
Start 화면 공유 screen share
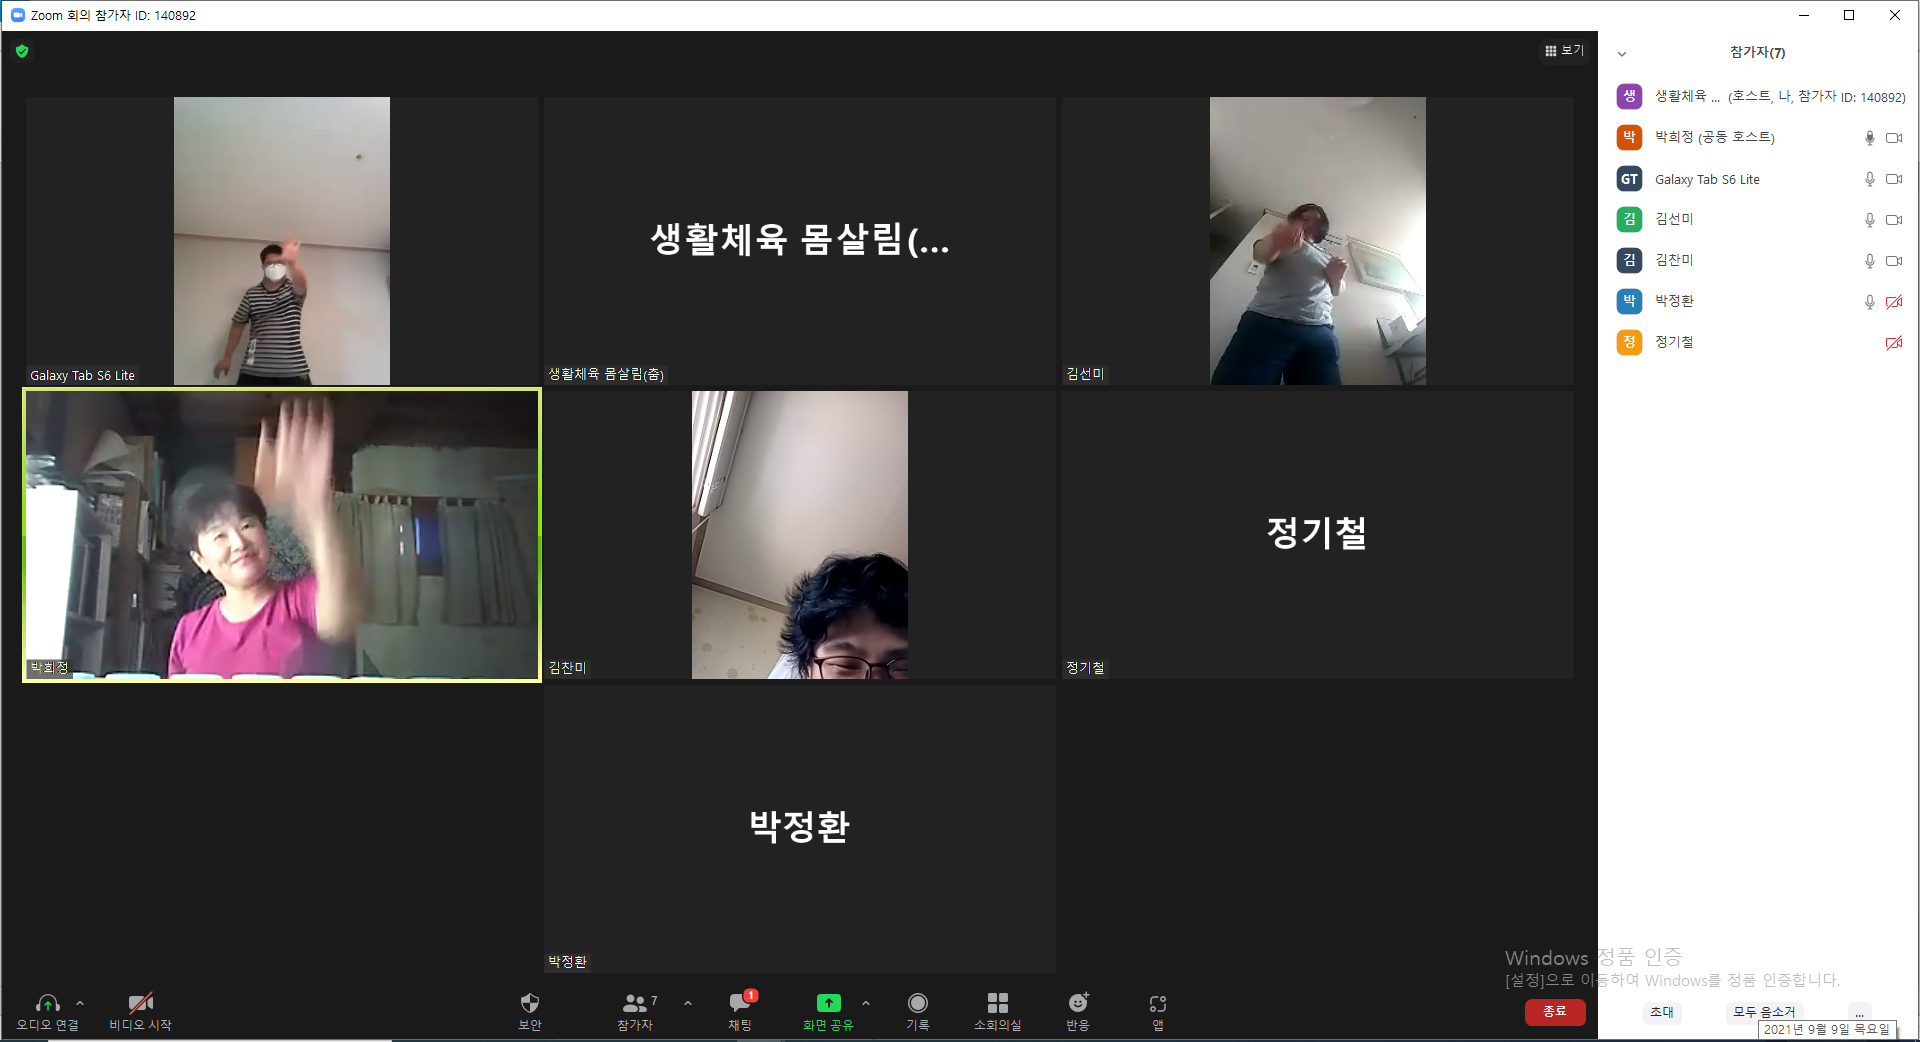tap(828, 1011)
